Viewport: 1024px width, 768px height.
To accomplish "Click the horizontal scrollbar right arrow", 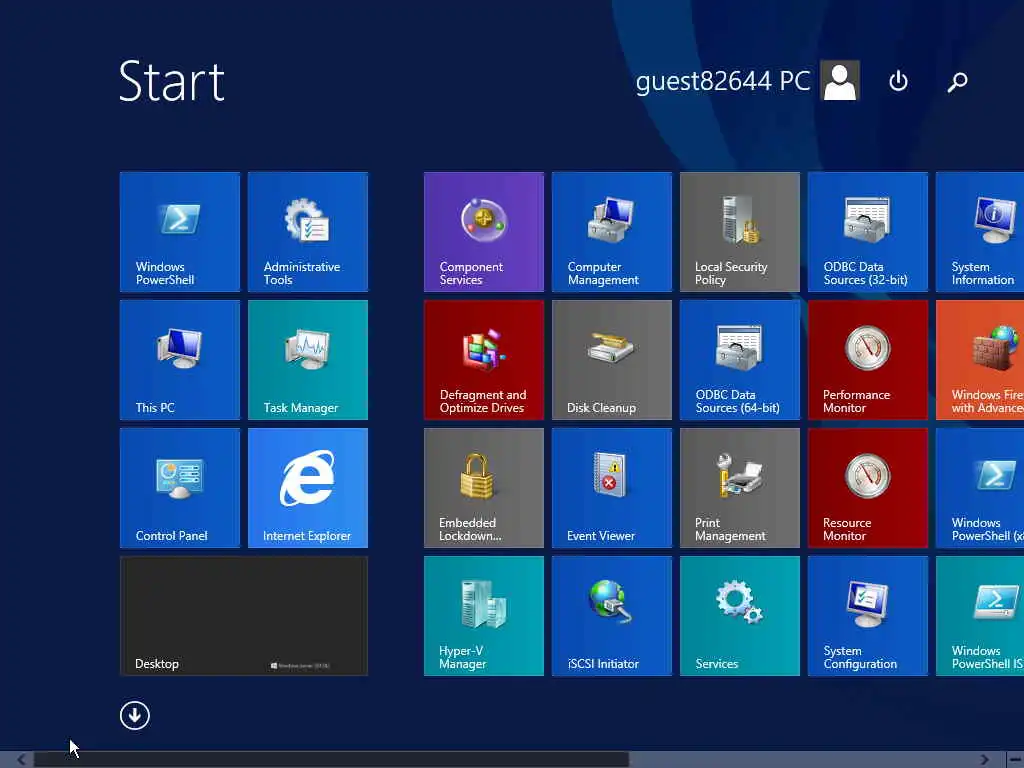I will [985, 760].
